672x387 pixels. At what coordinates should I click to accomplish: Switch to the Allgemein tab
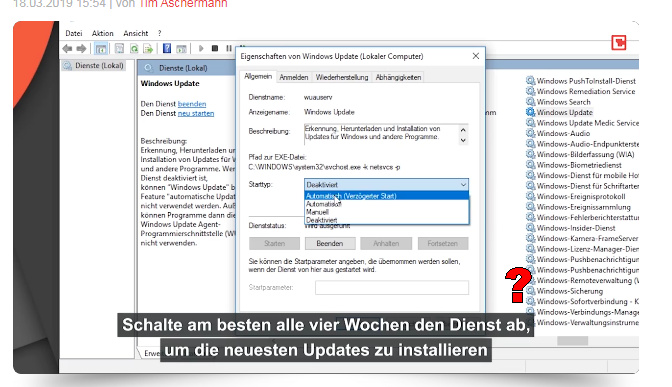point(258,76)
